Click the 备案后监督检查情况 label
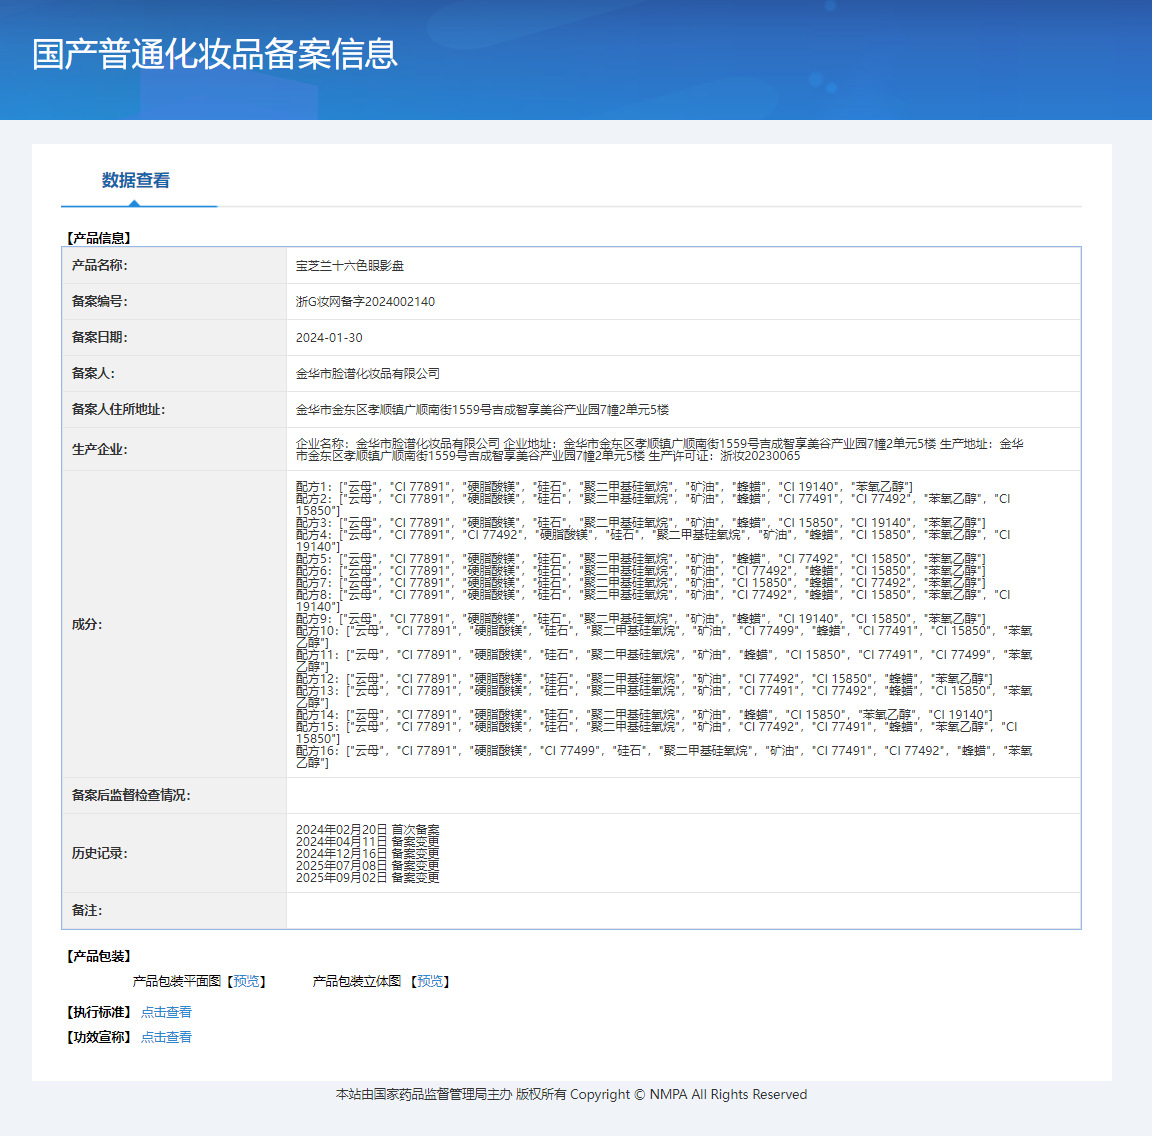 (x=131, y=795)
